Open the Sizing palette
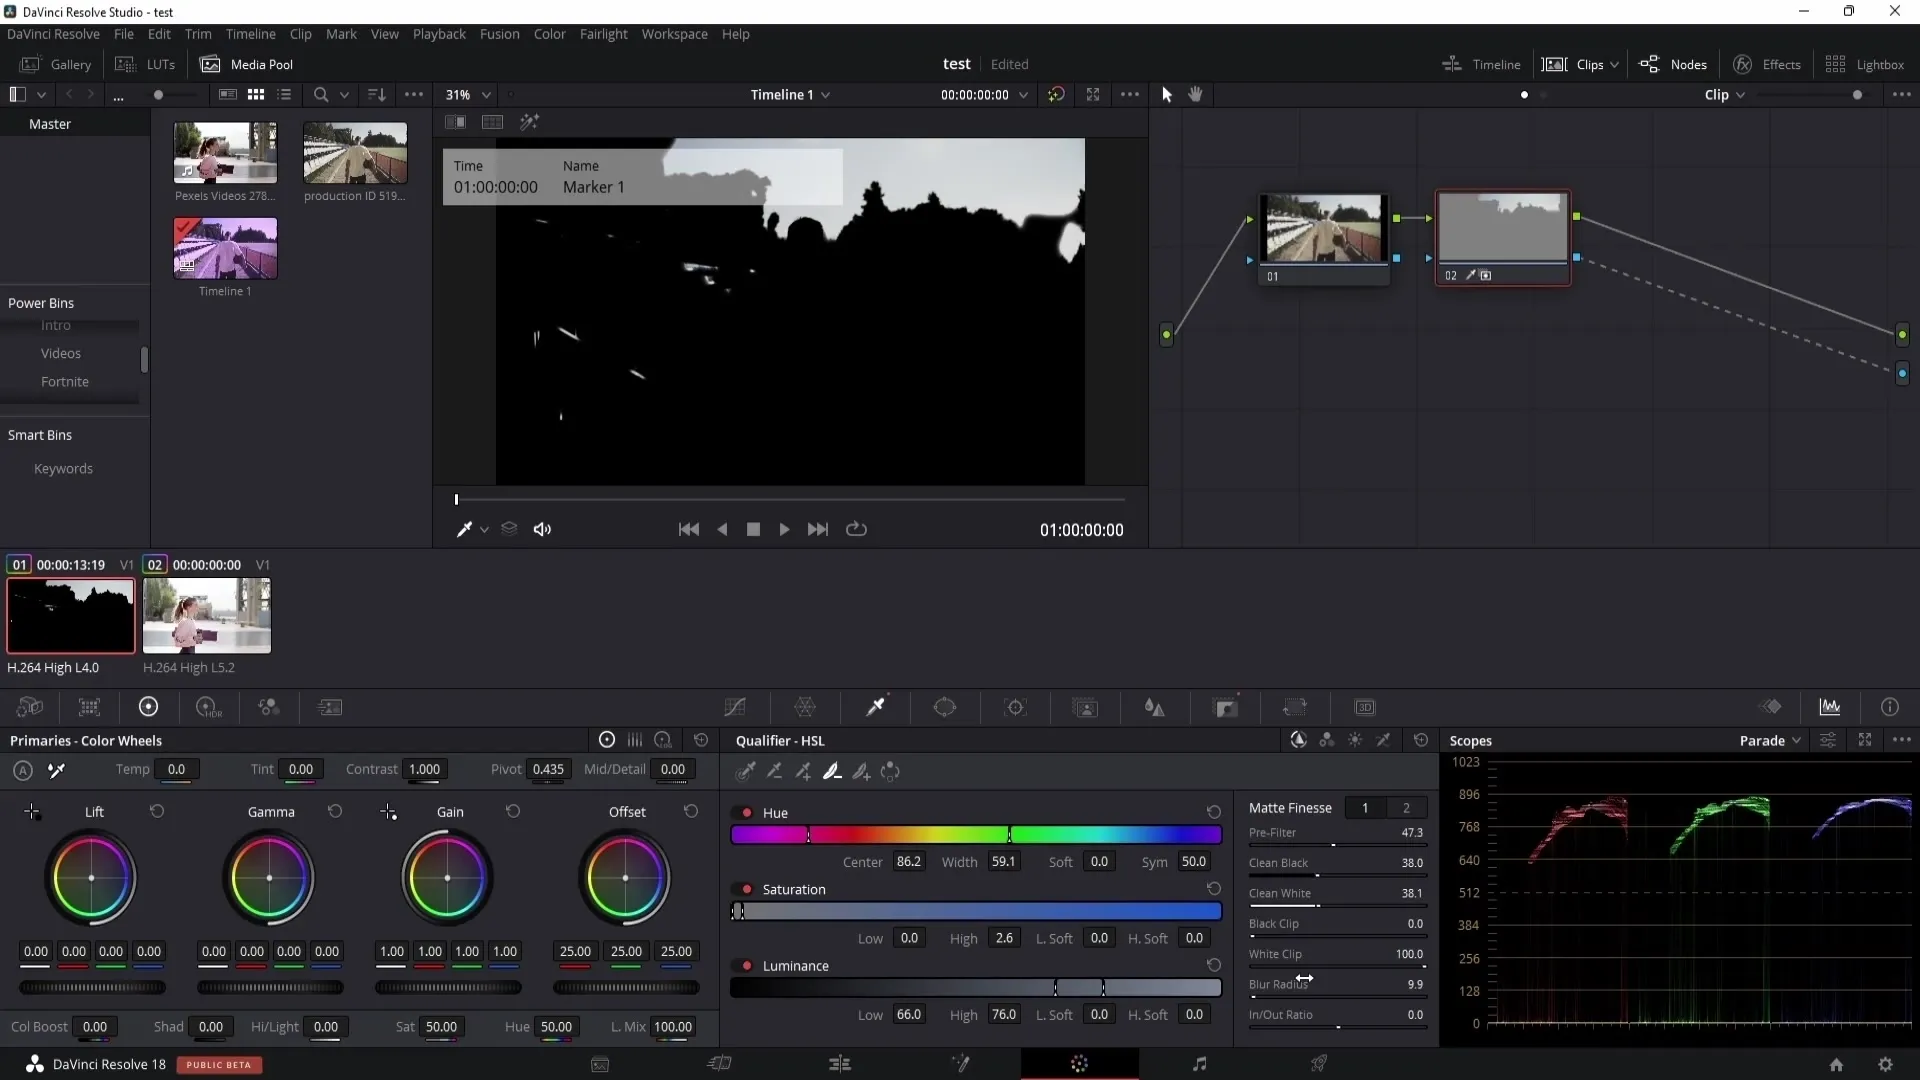This screenshot has width=1920, height=1080. (x=1295, y=707)
